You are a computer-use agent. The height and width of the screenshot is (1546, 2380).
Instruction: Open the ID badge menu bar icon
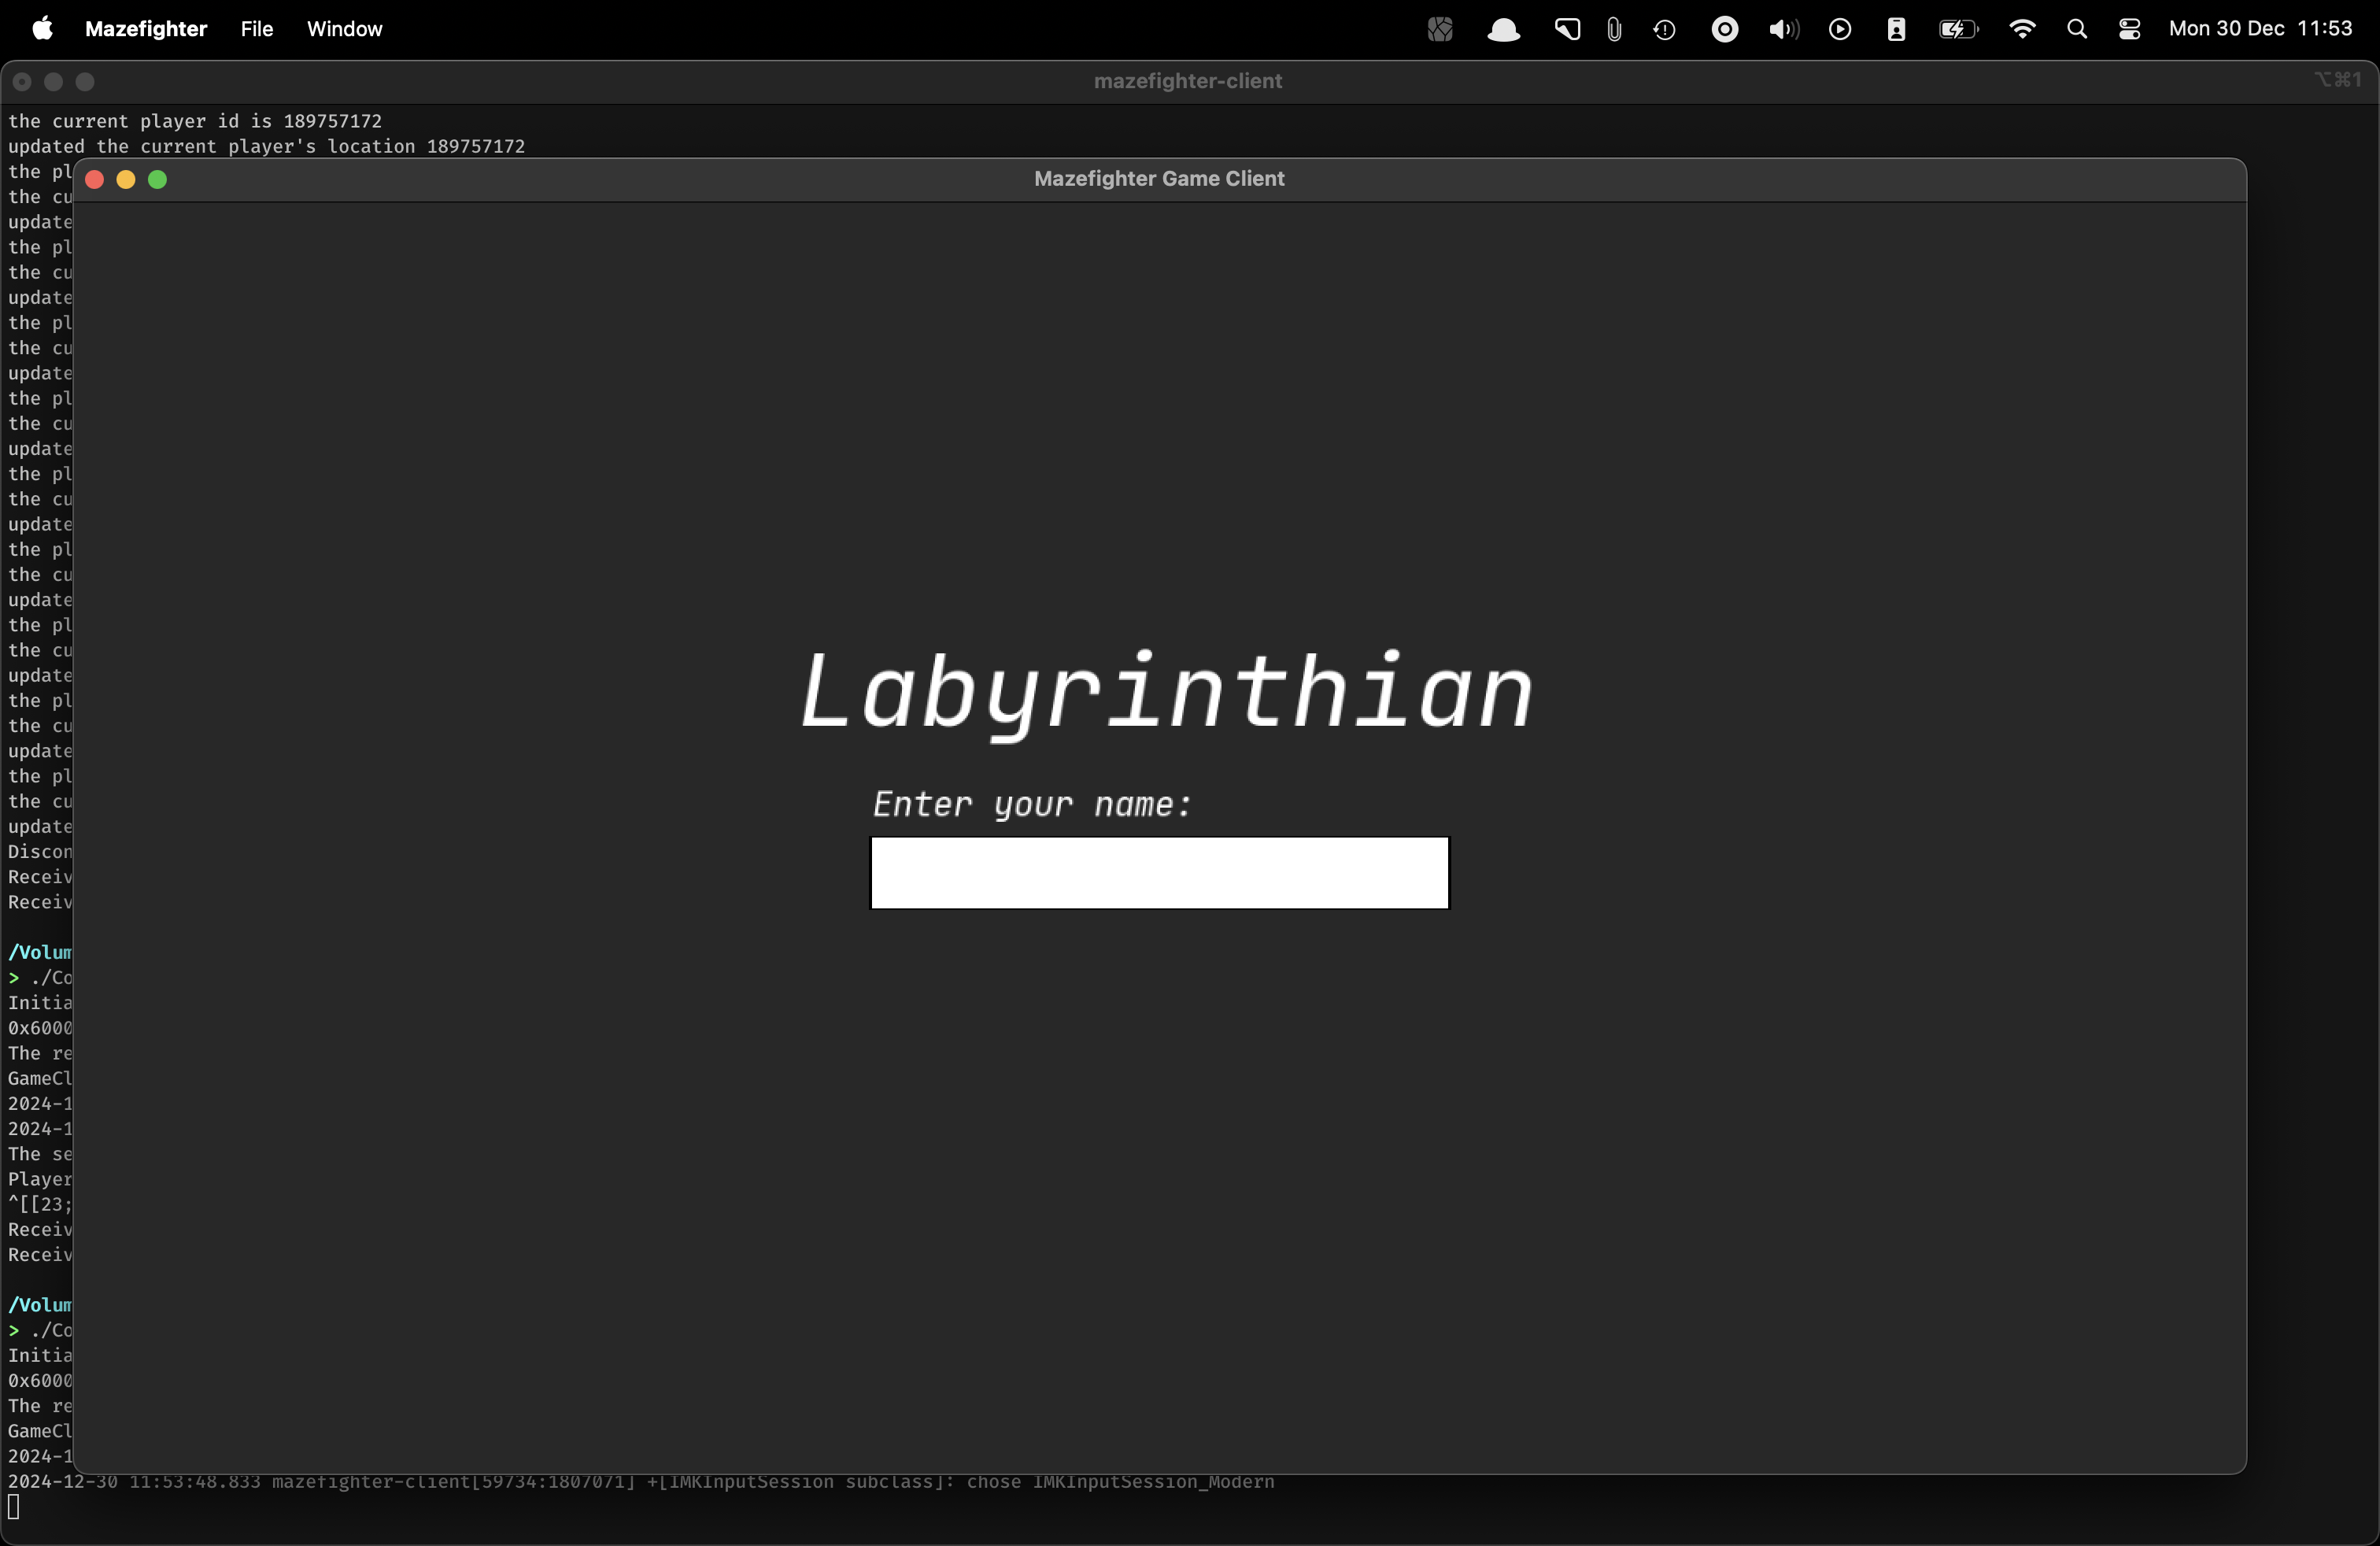[1896, 30]
